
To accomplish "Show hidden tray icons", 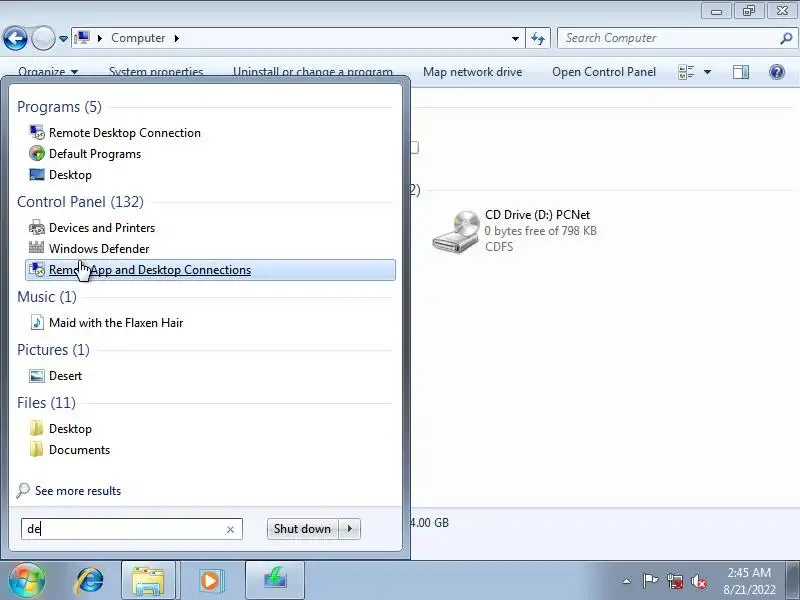I will click(627, 581).
